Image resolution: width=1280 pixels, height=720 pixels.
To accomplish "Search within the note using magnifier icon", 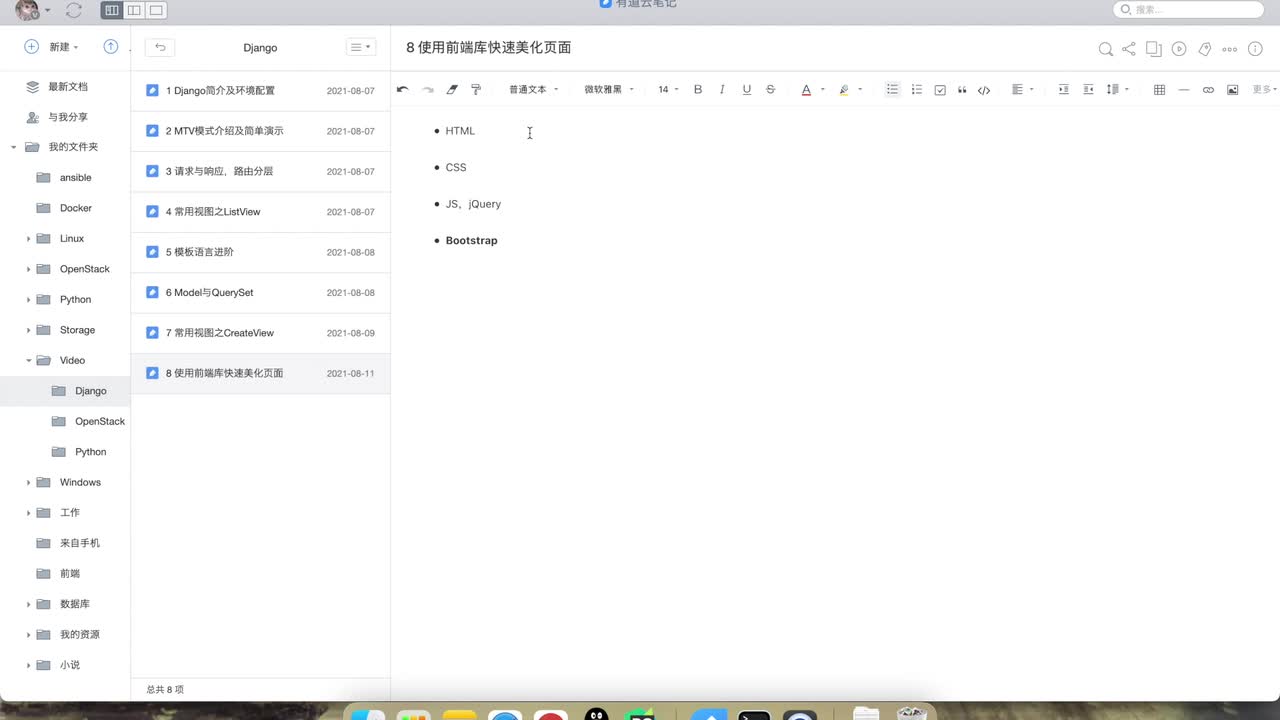I will (1105, 49).
